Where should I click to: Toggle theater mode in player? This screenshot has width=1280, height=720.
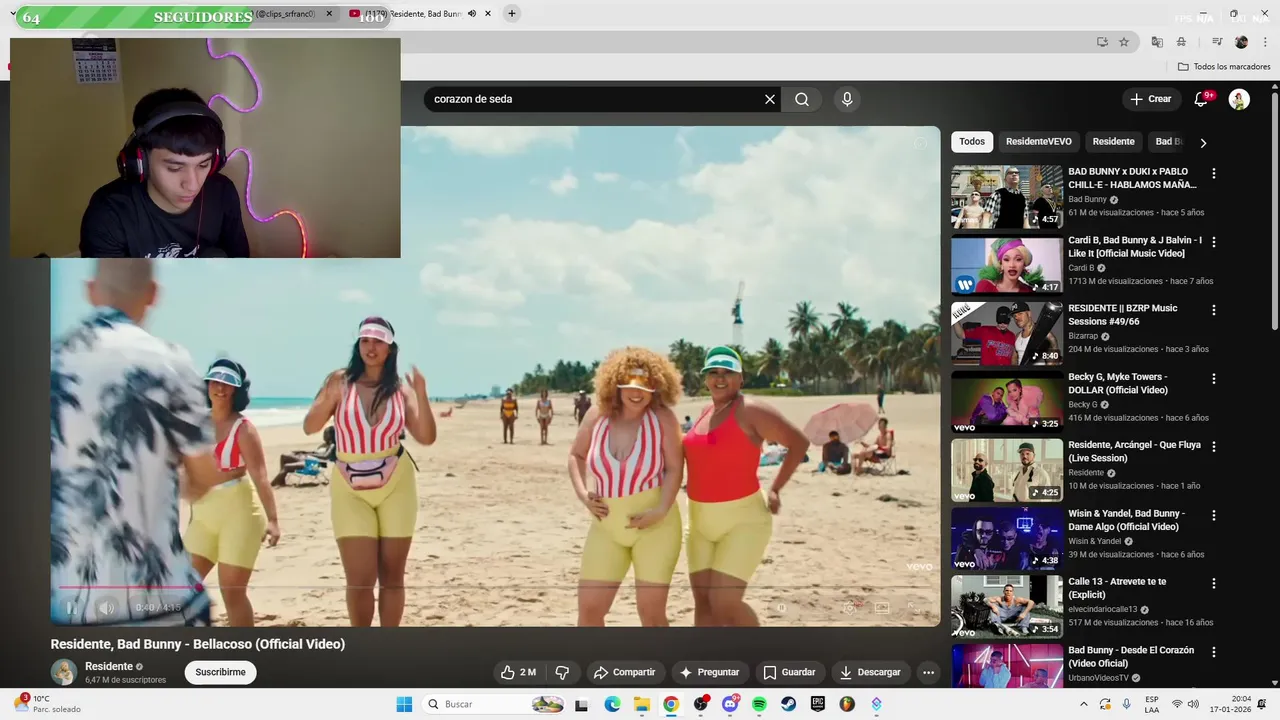point(882,607)
